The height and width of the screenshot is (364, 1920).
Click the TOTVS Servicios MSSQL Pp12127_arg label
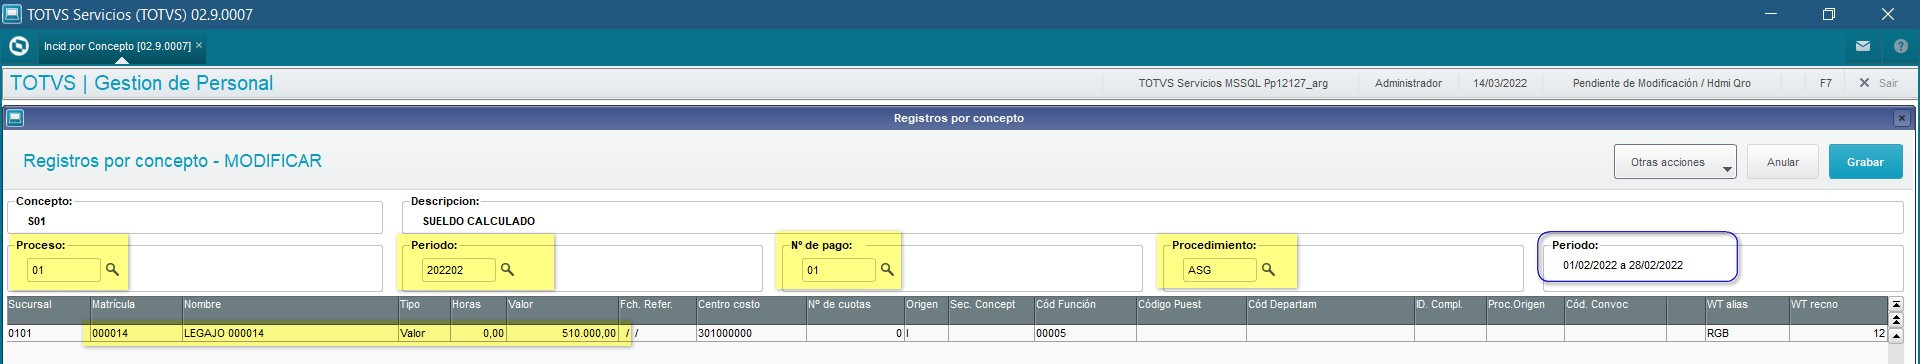[1233, 83]
